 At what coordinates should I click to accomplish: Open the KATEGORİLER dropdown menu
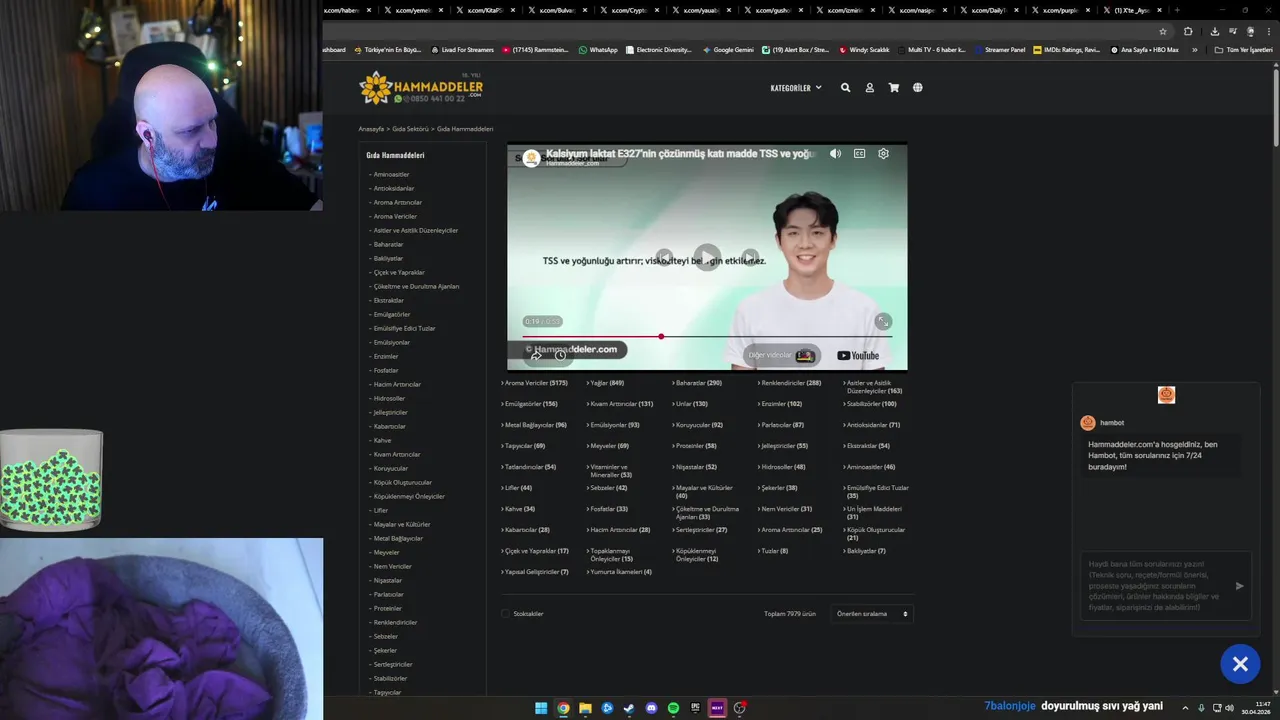(796, 88)
